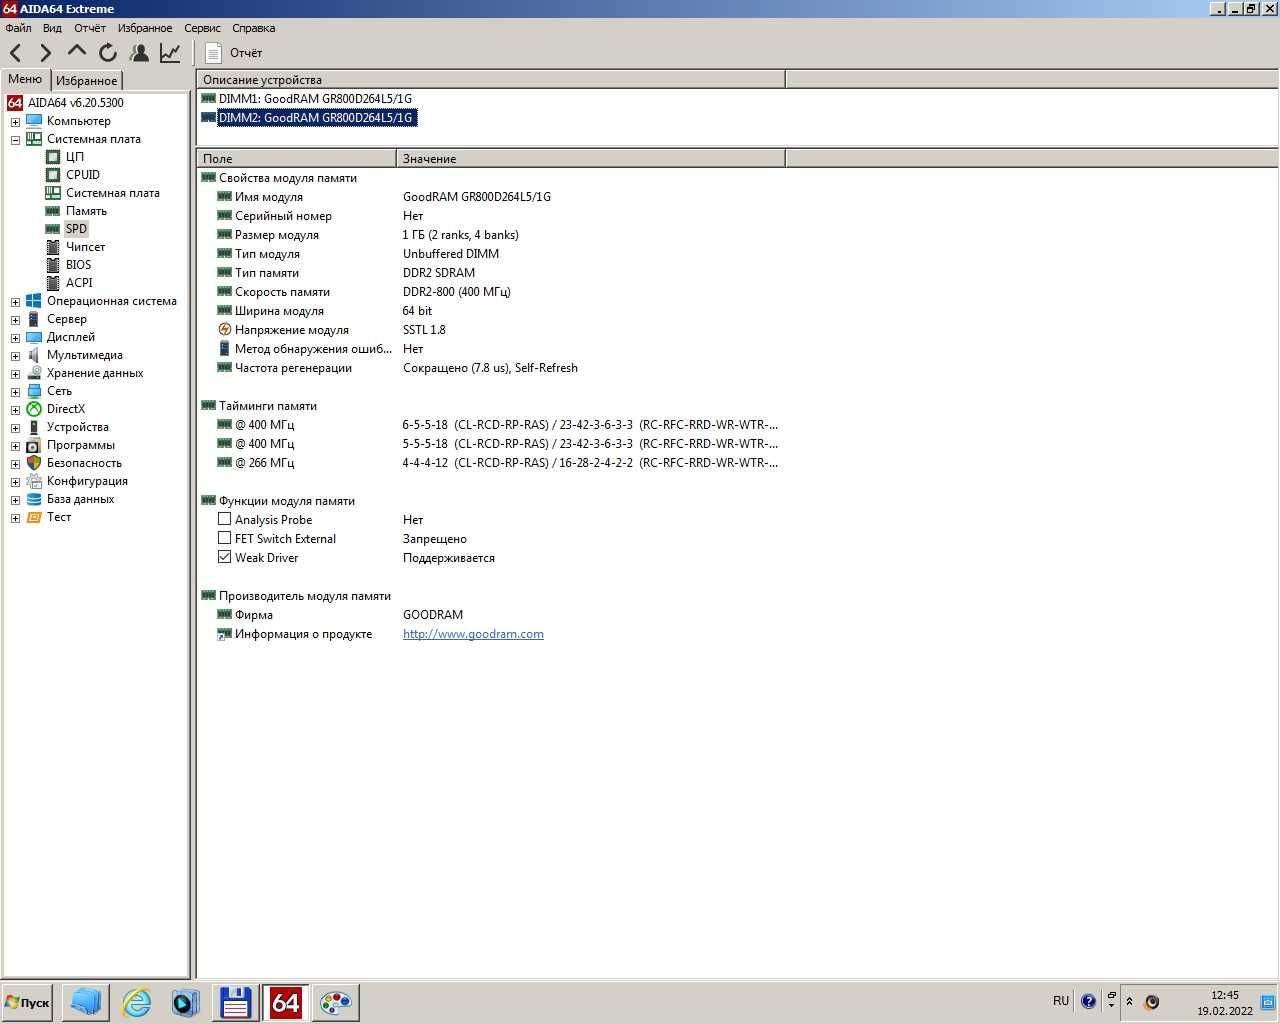1280x1024 pixels.
Task: Expand the Хранение данных node
Action: [x=15, y=374]
